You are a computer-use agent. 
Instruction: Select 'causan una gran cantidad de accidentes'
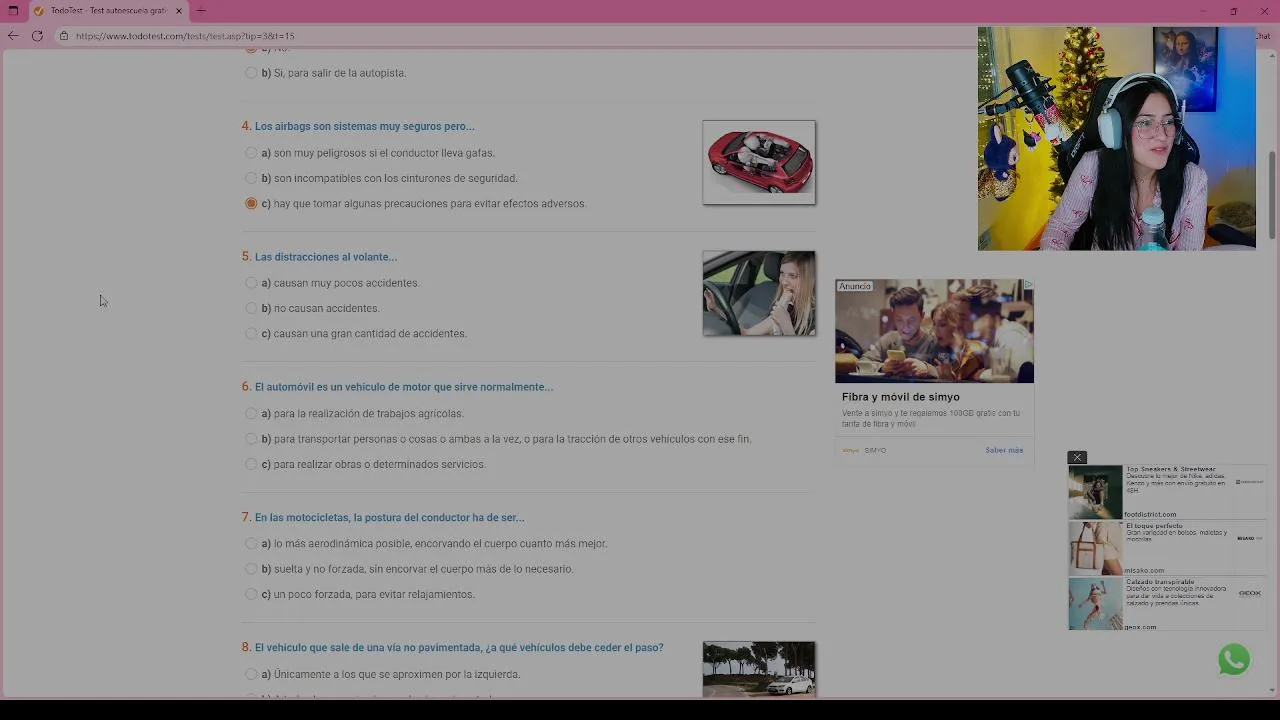click(x=251, y=333)
